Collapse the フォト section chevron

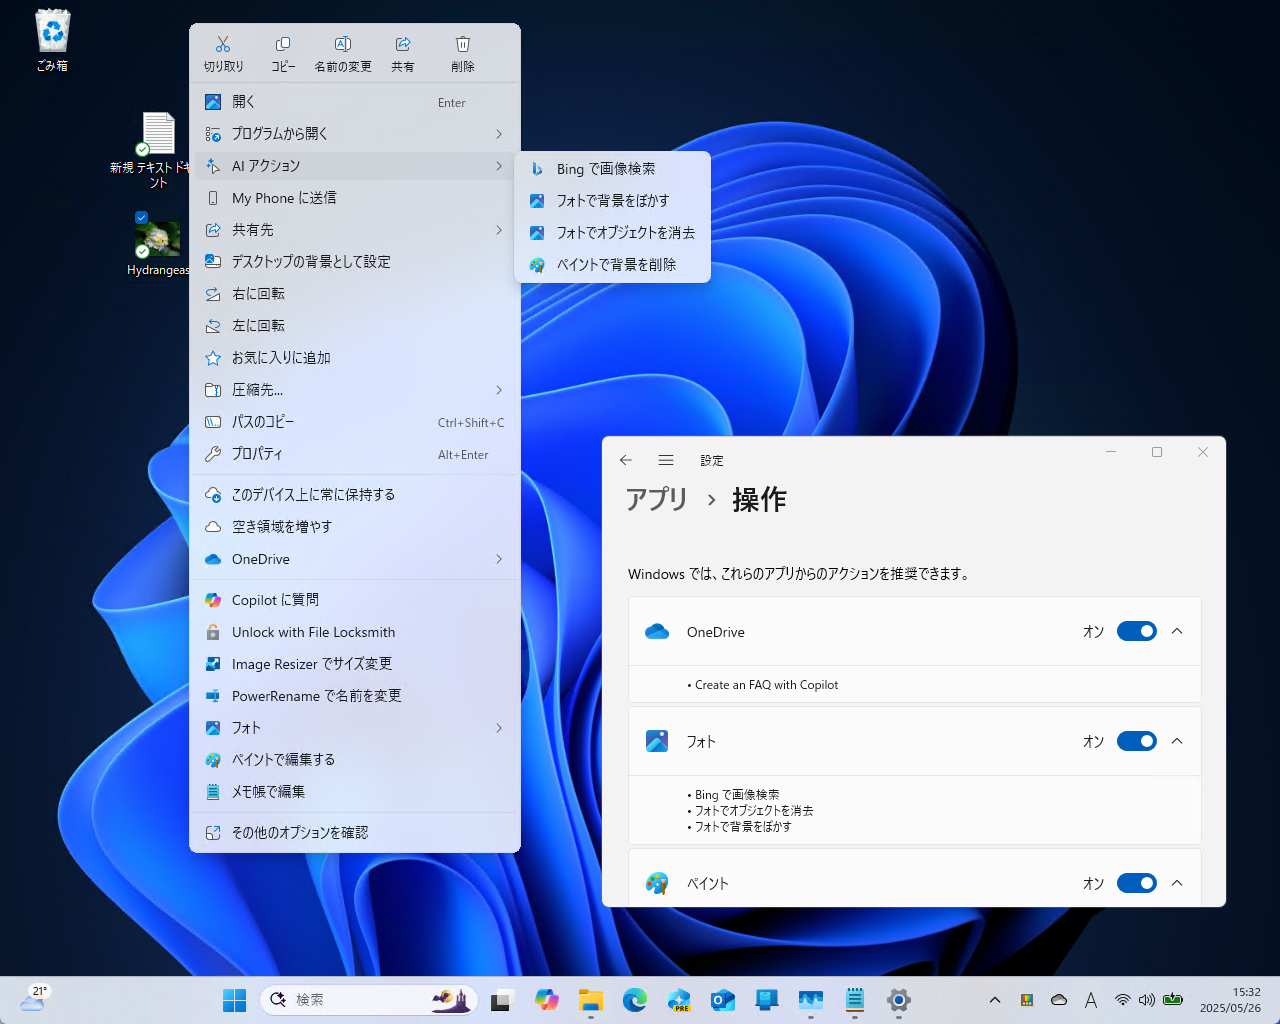(x=1177, y=741)
